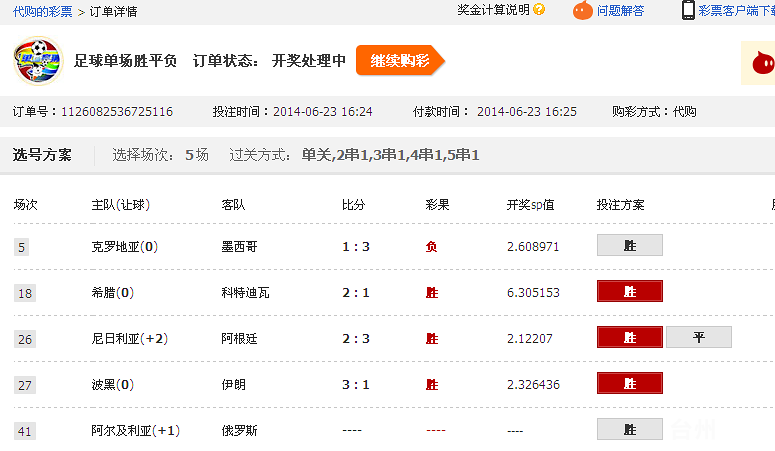Open the 代购的彩票 breadcrumb link
The image size is (775, 451).
[42, 12]
